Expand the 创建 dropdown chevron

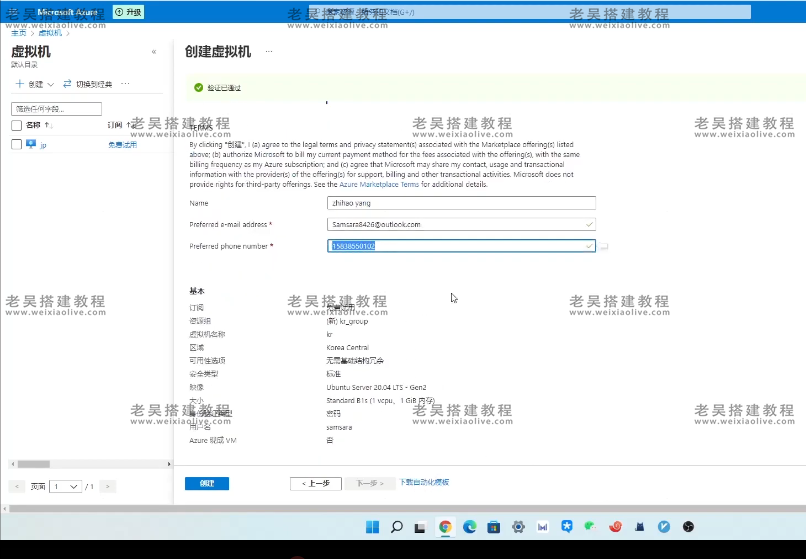50,84
